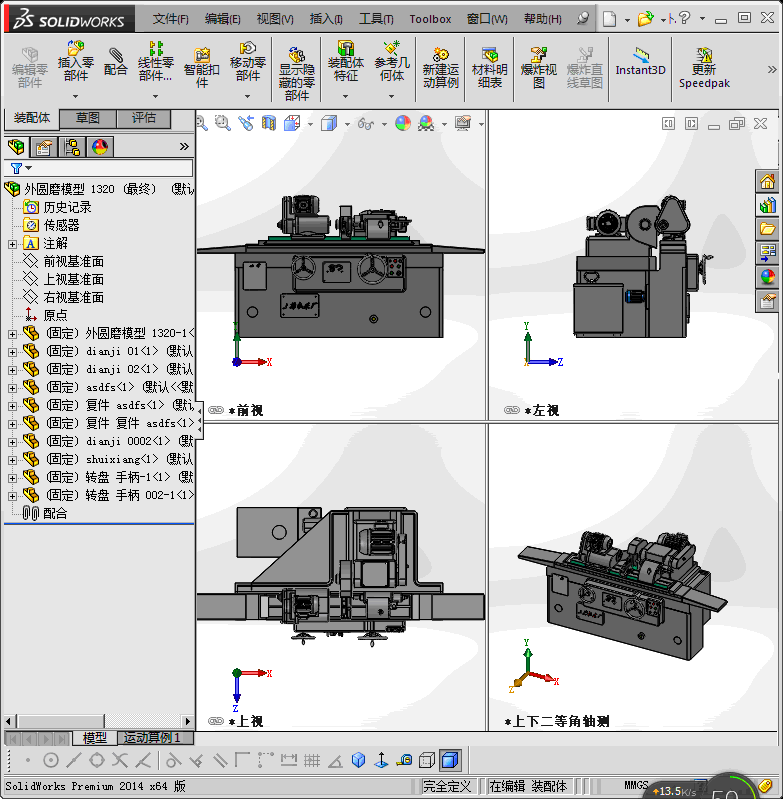Click Reference Geometry (参考几何体) tool
Image resolution: width=783 pixels, height=799 pixels.
[x=391, y=61]
